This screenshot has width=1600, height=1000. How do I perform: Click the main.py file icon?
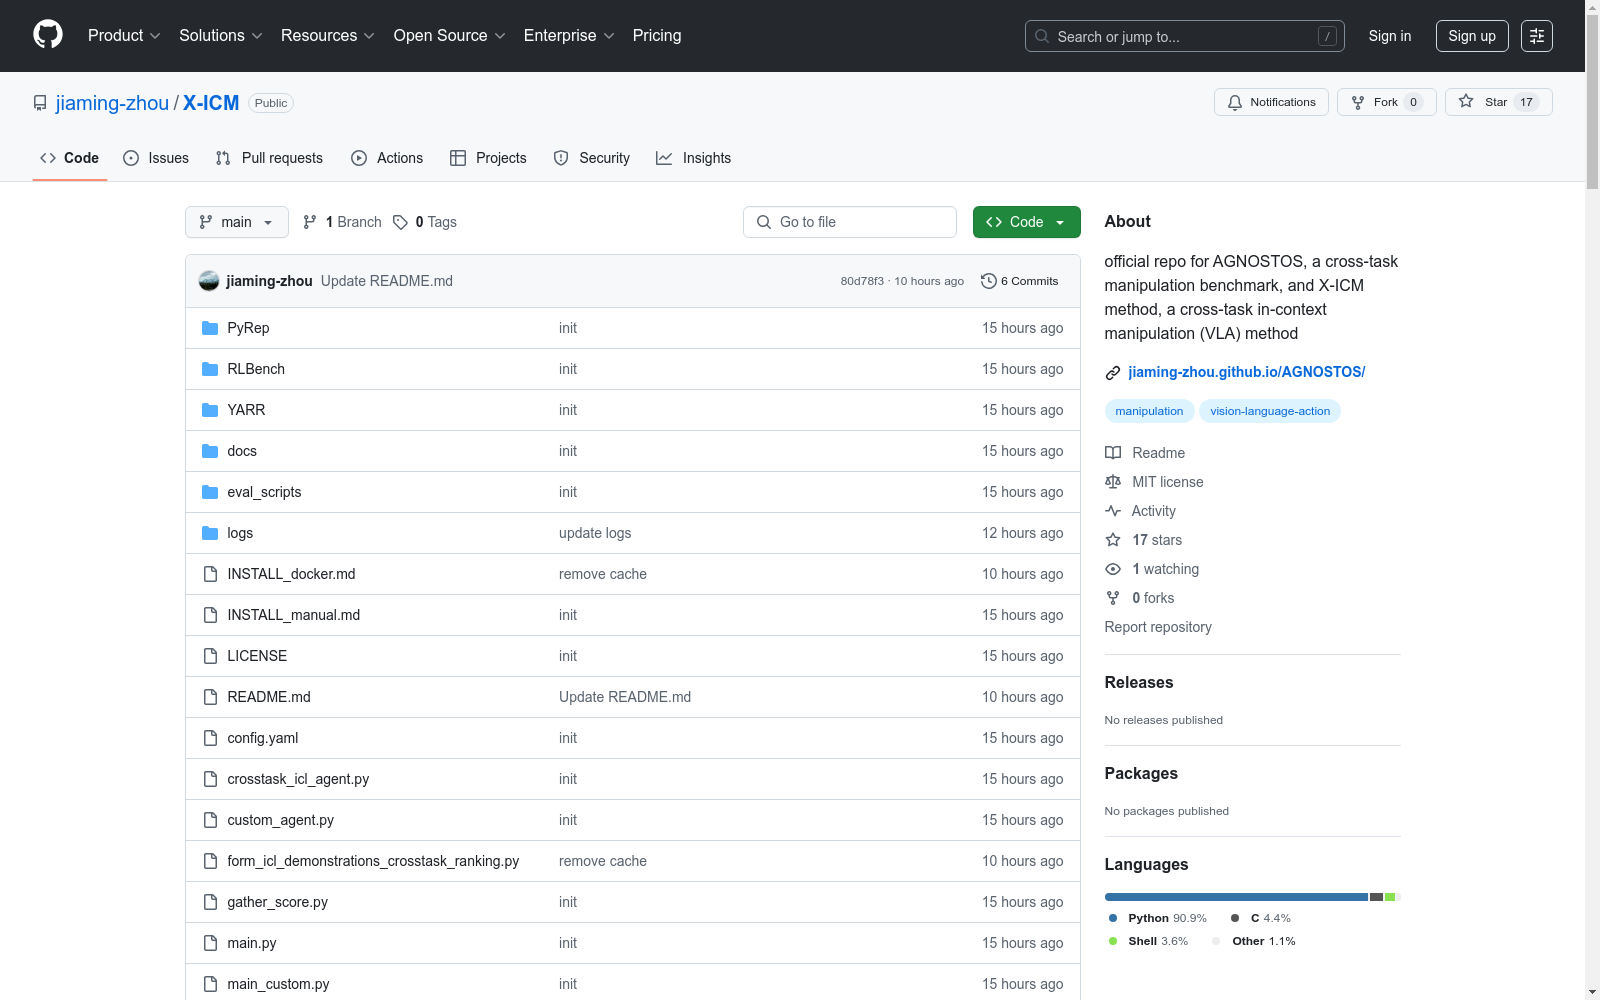pos(210,943)
